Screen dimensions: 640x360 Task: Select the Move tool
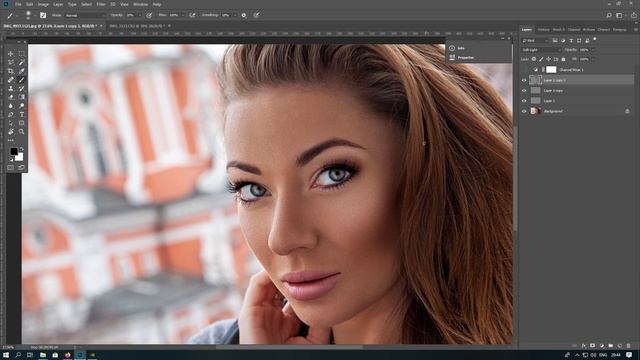11,54
